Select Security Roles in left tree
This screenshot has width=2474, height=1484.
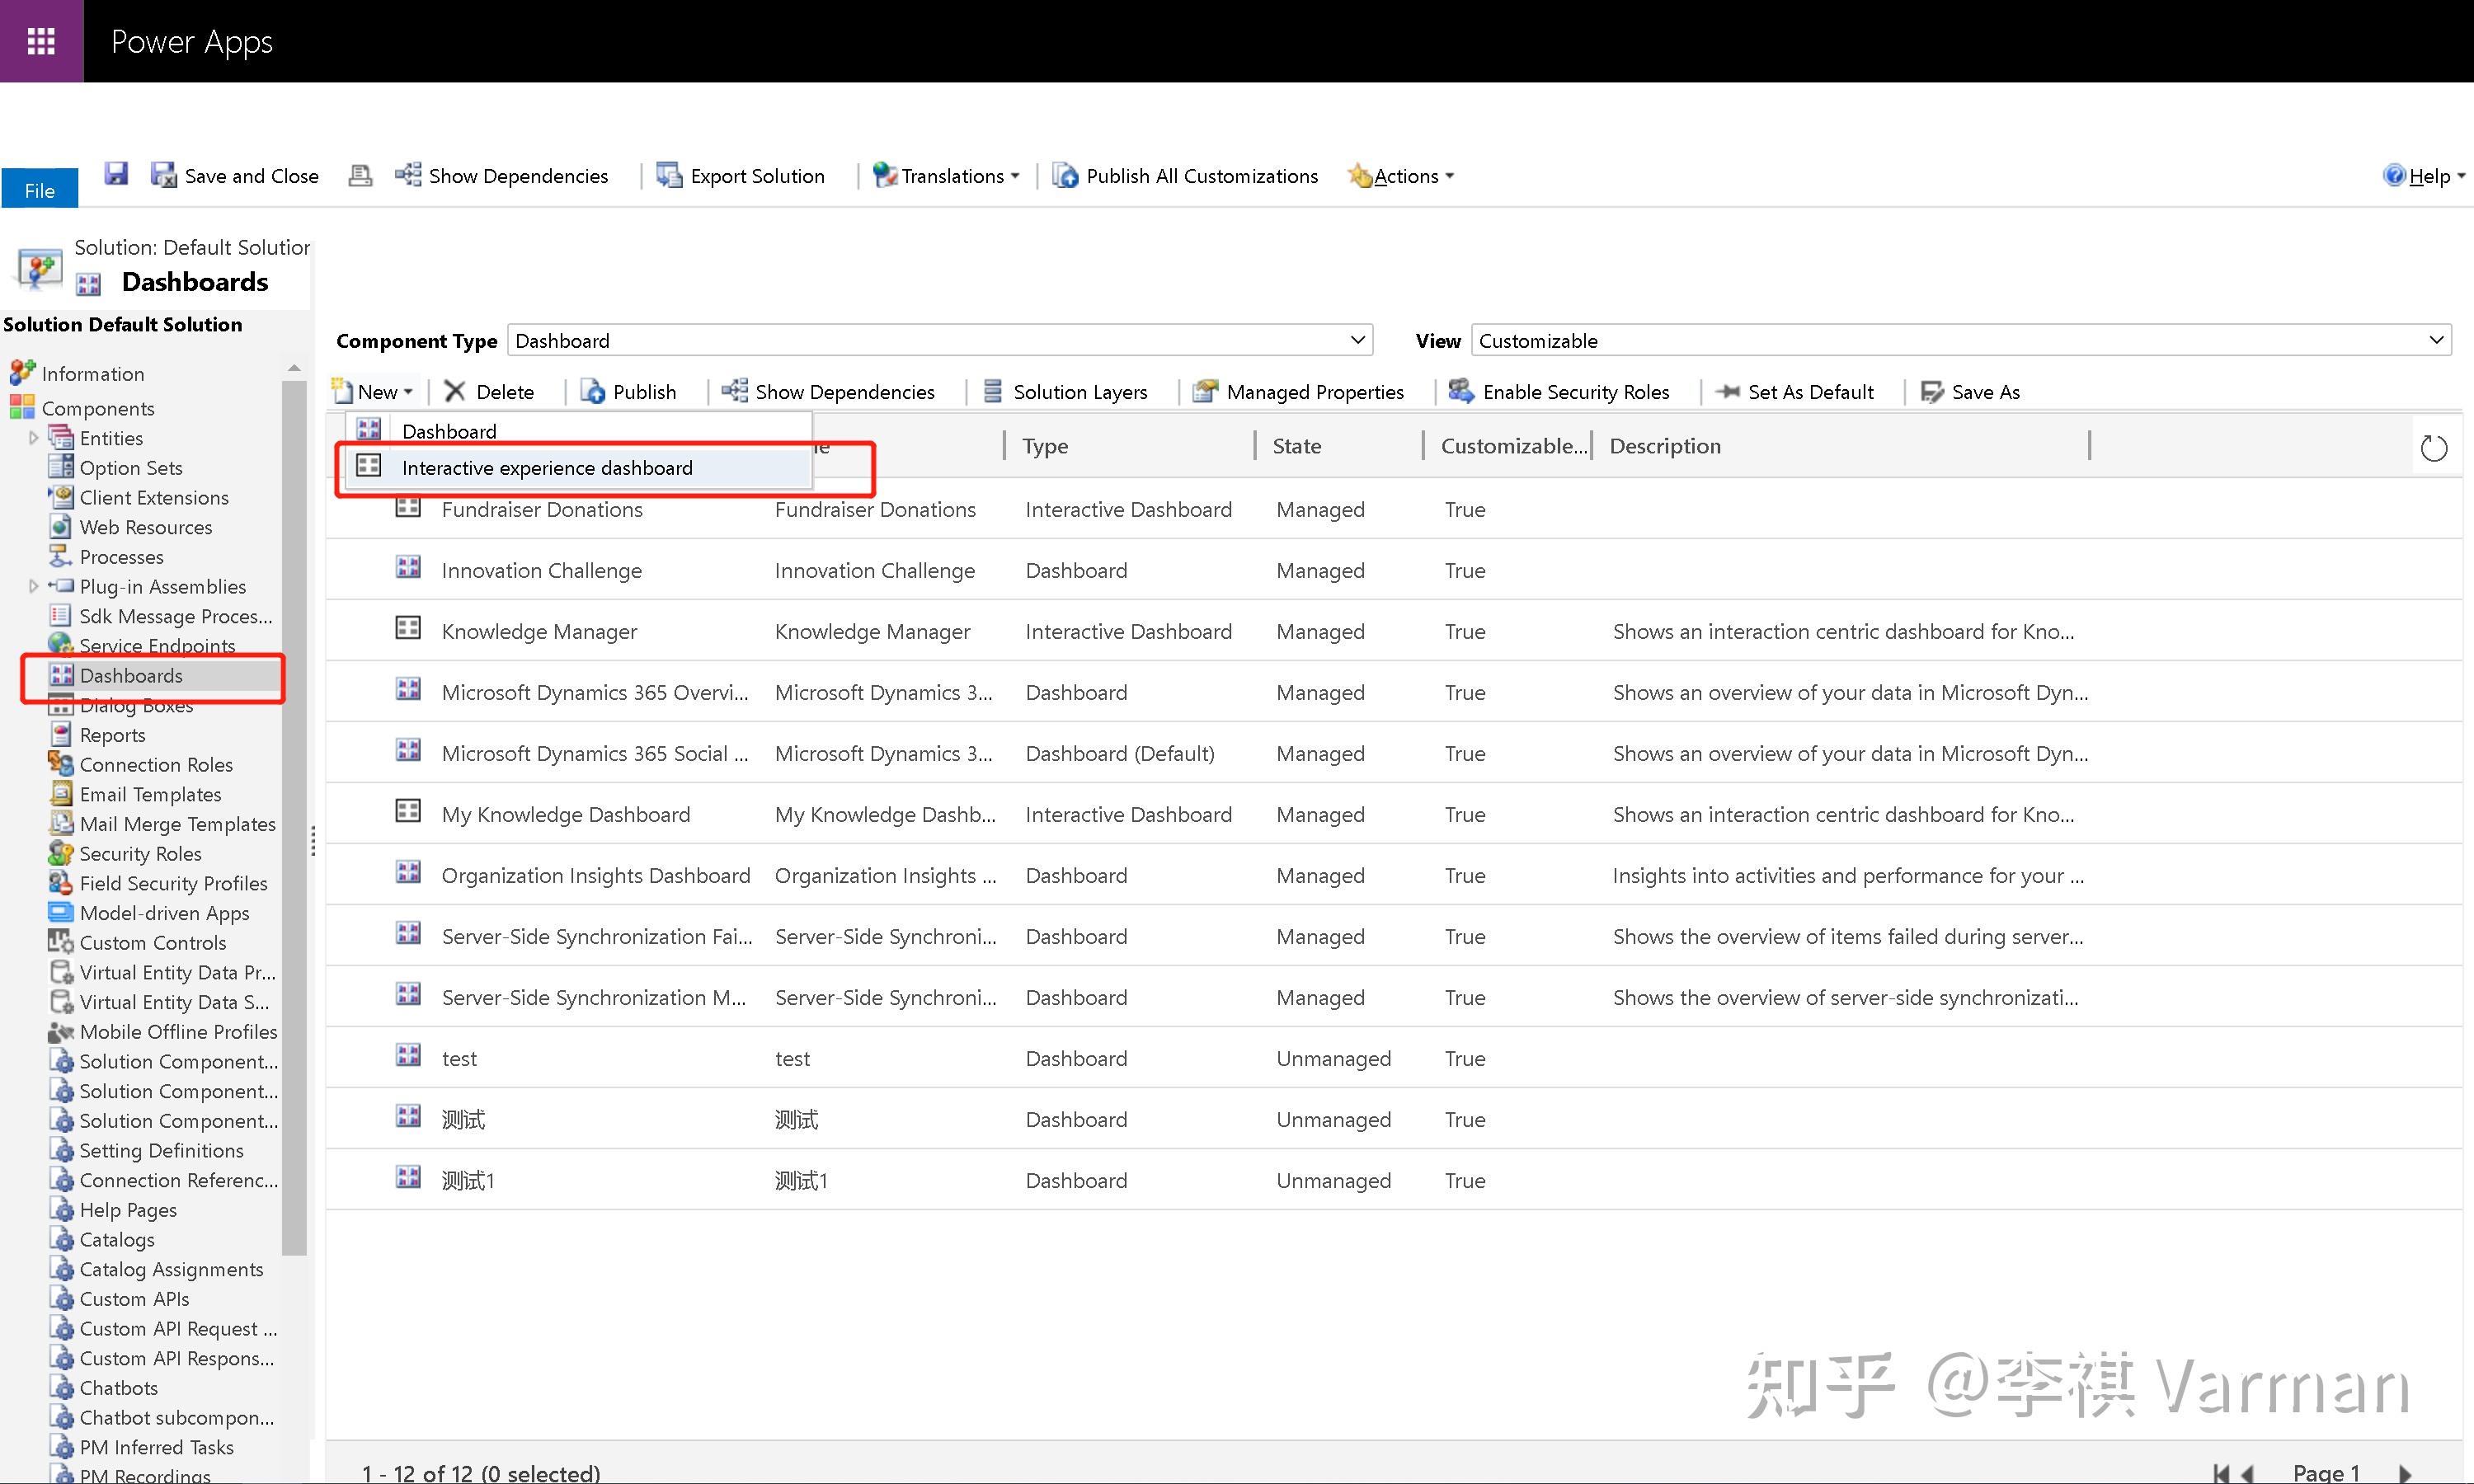(x=140, y=853)
